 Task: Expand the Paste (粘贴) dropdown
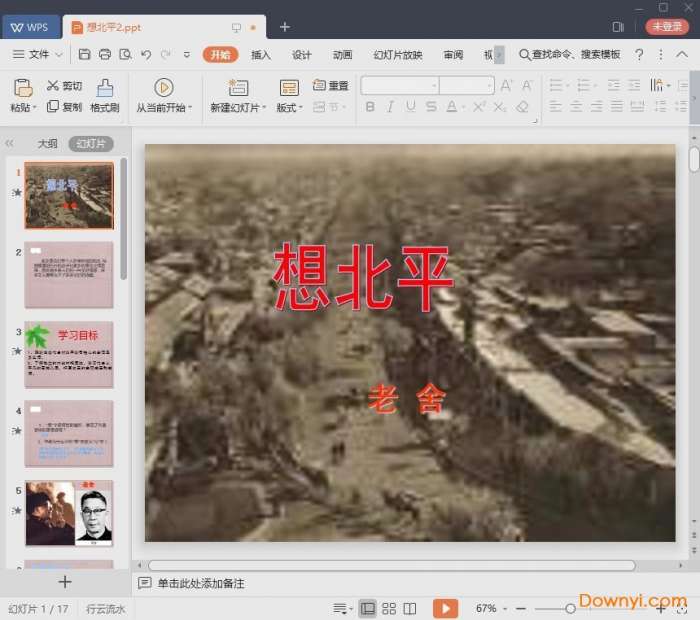(x=23, y=108)
